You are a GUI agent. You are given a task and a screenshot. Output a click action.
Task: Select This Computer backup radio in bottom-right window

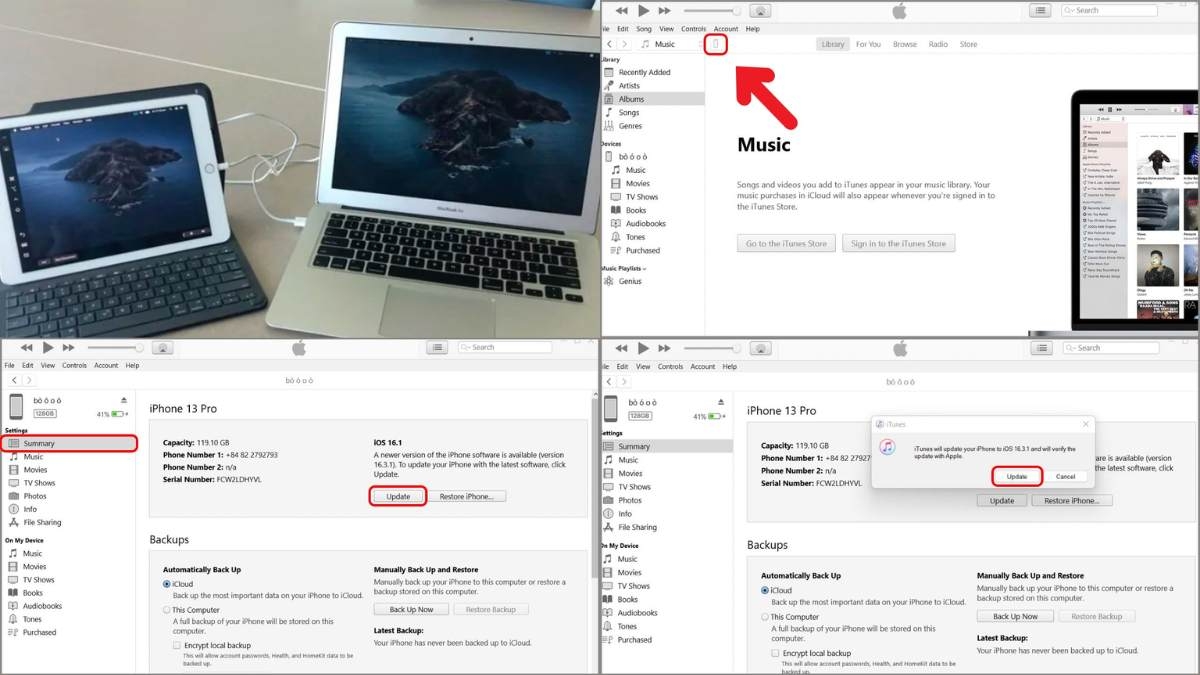tap(765, 617)
